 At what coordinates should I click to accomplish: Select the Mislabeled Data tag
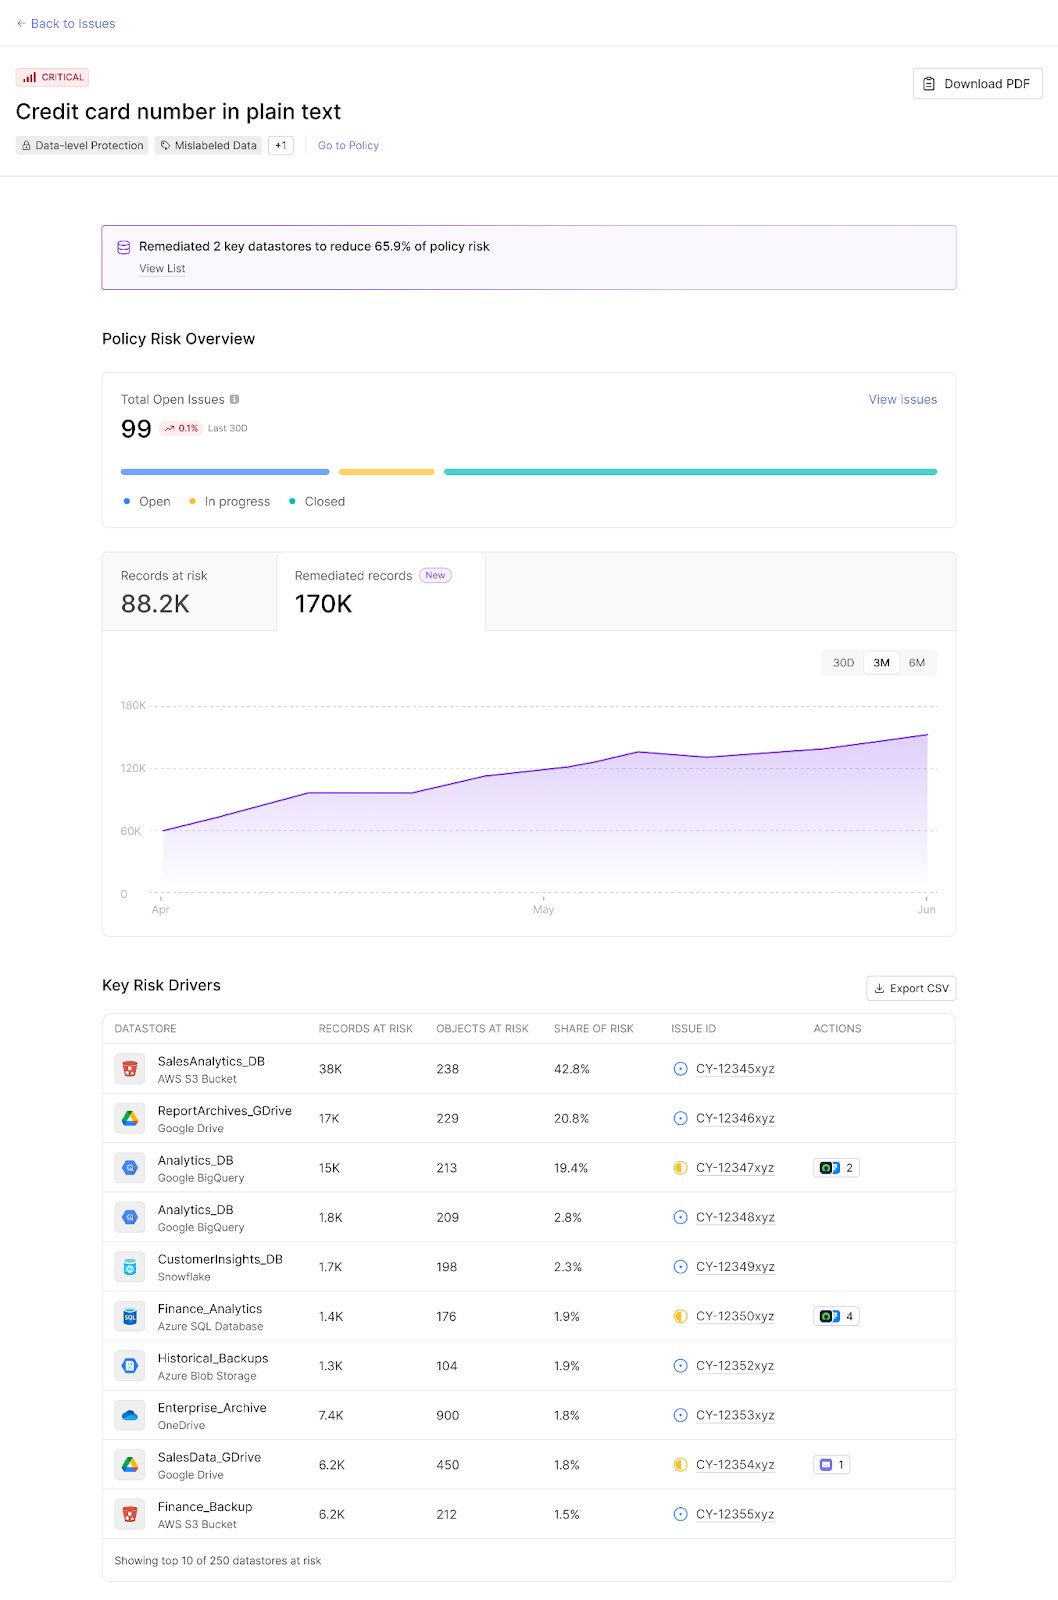(x=208, y=145)
